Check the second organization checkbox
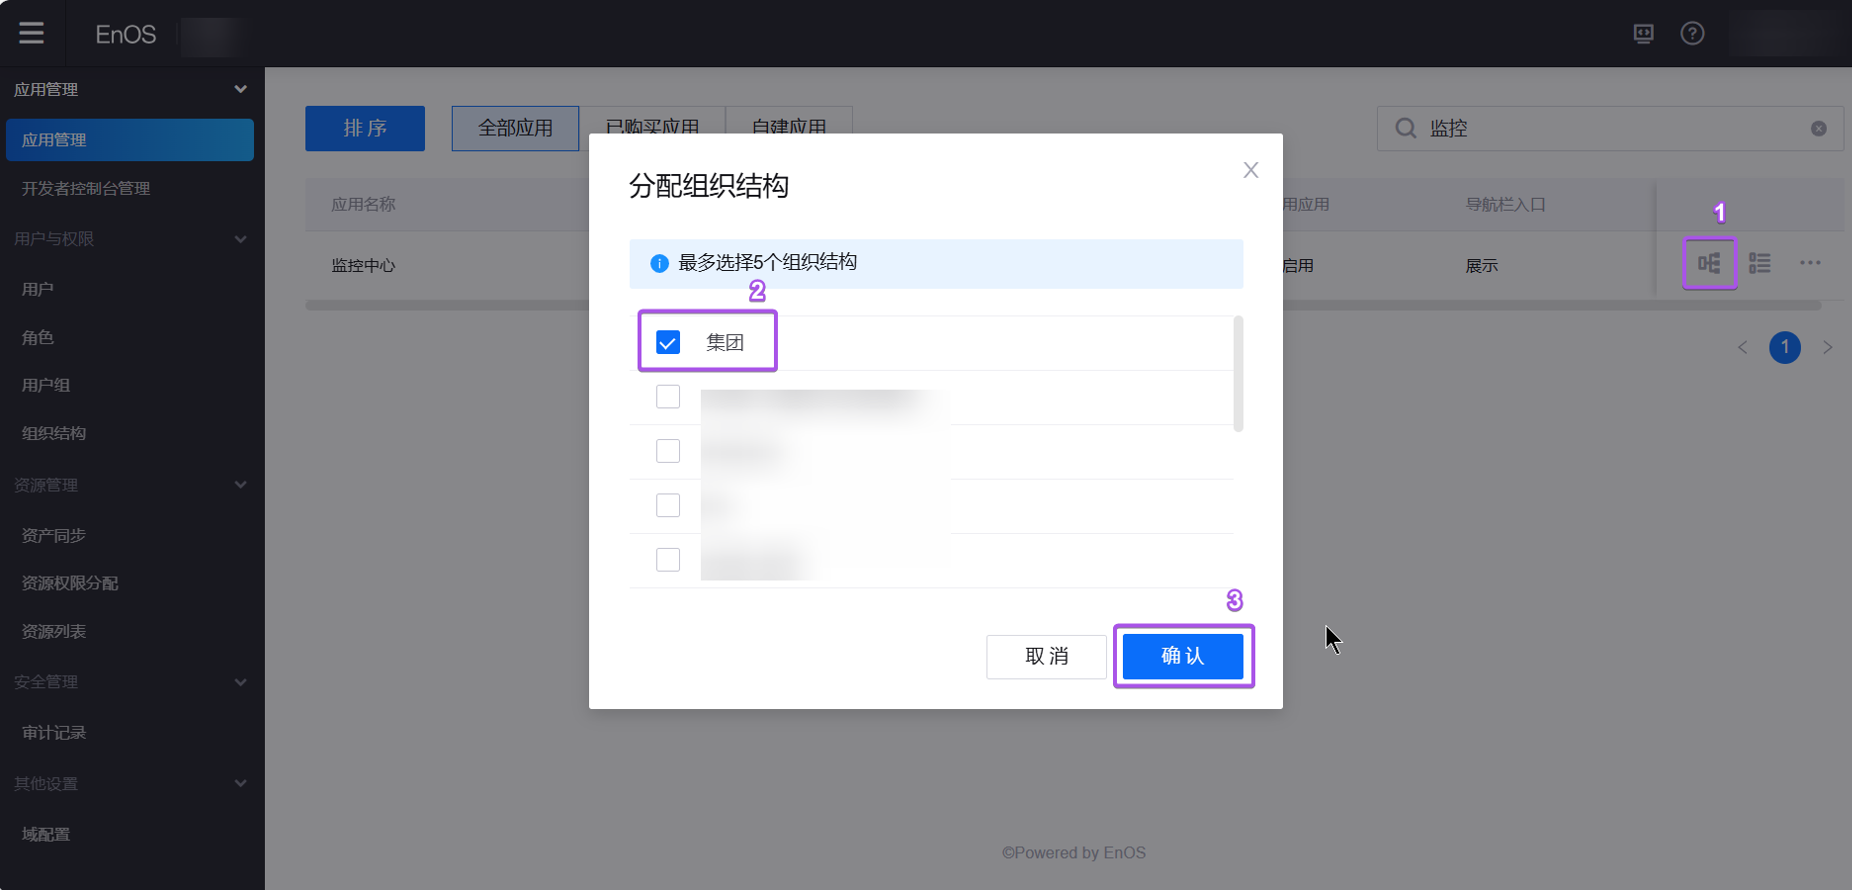 tap(668, 397)
